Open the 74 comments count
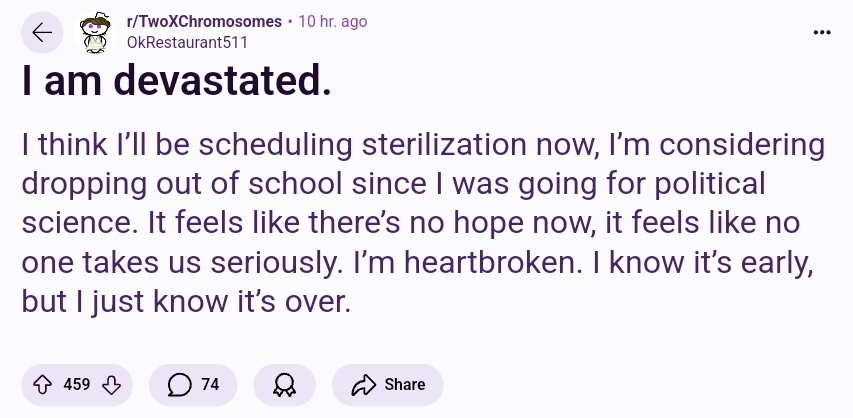Image resolution: width=853 pixels, height=418 pixels. pyautogui.click(x=210, y=384)
